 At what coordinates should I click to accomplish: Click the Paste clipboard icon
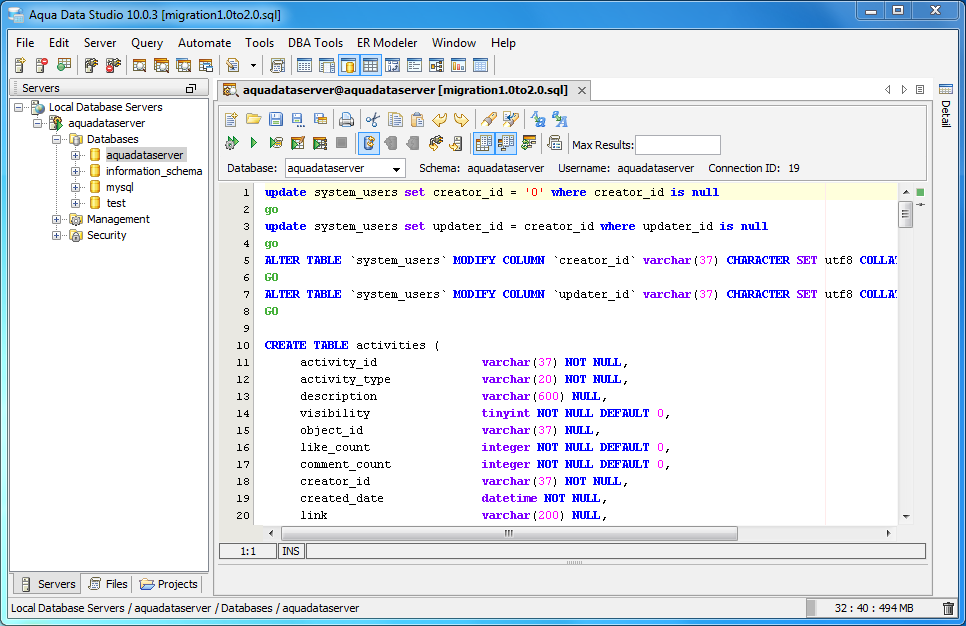[417, 119]
